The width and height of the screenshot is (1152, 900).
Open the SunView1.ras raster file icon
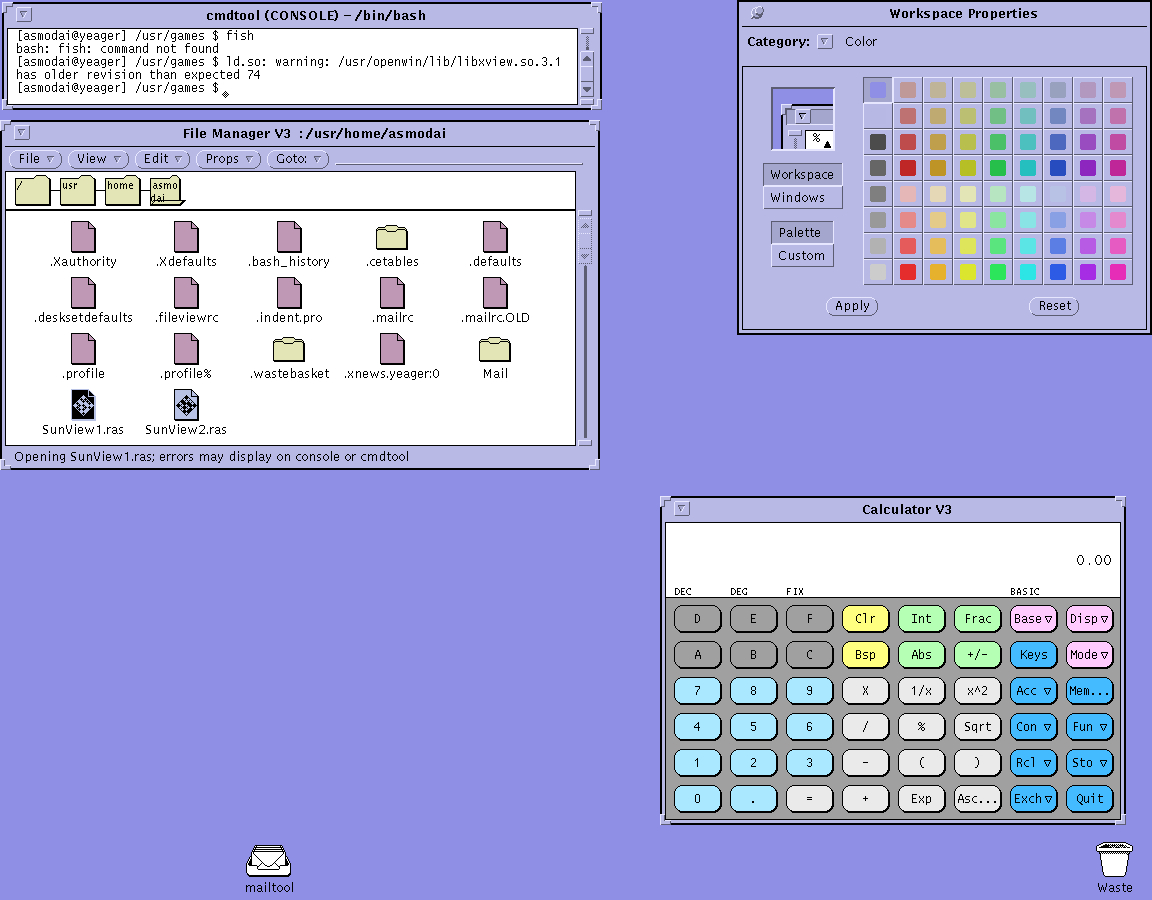tap(83, 405)
